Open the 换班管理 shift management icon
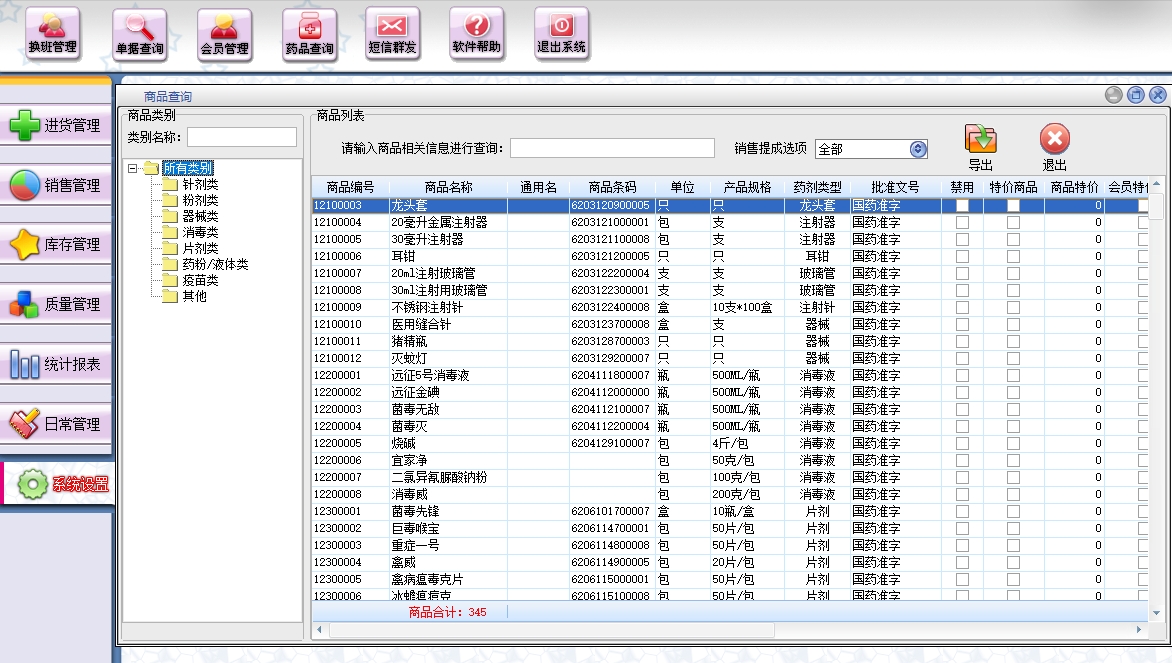 (52, 33)
